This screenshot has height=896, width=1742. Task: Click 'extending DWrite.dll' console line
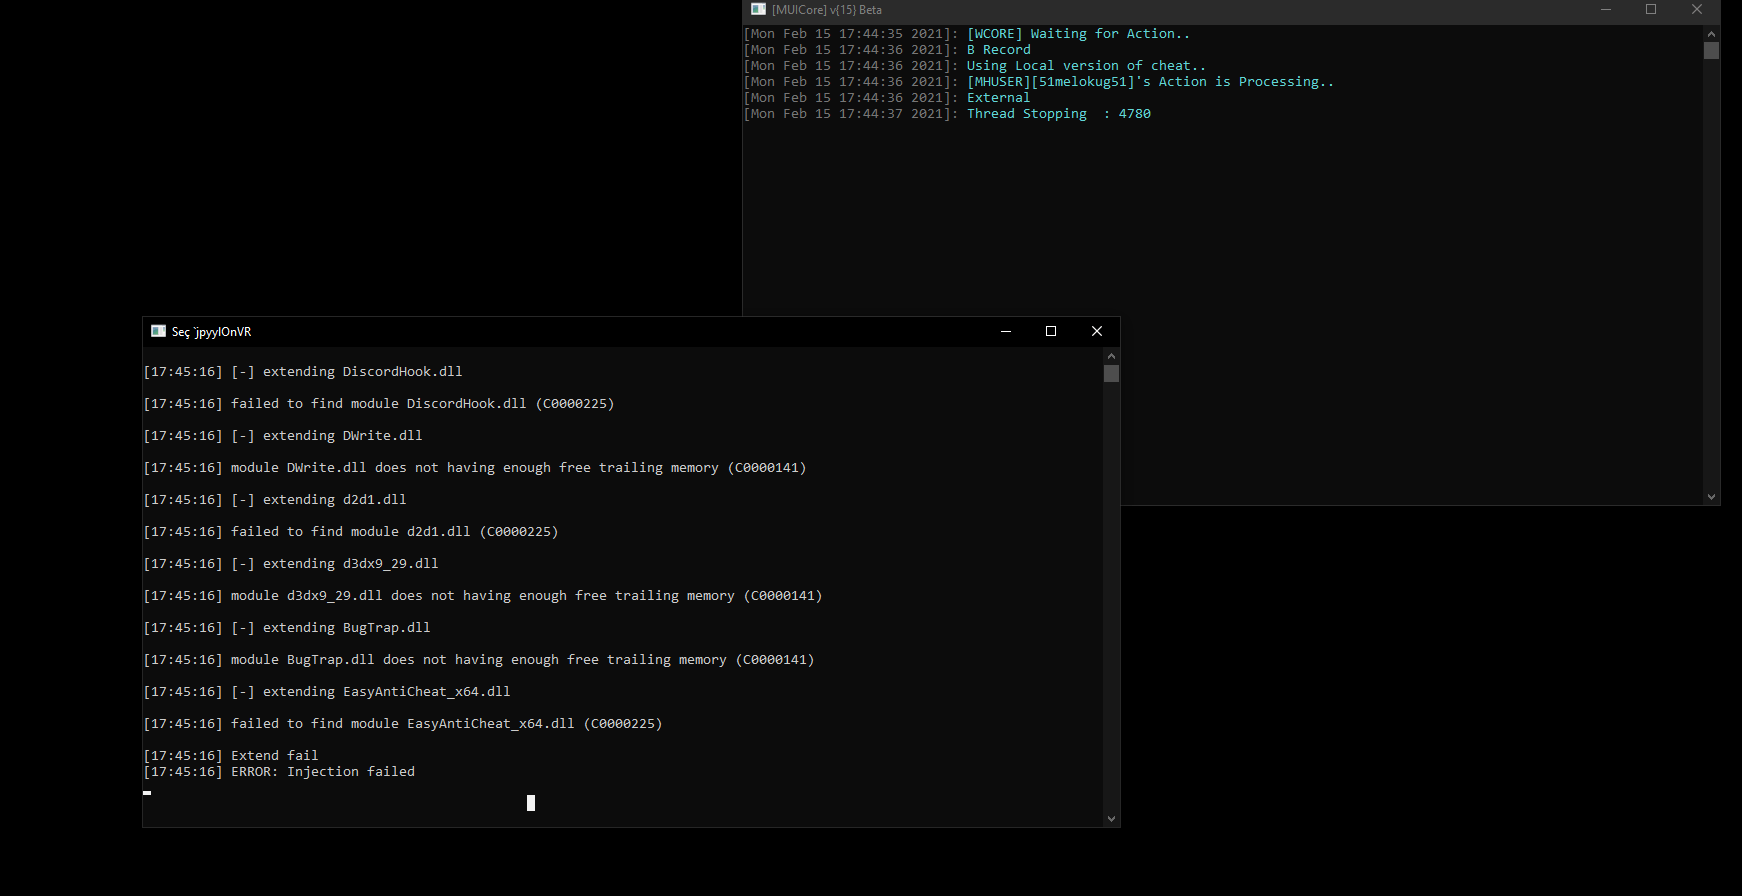click(x=283, y=436)
